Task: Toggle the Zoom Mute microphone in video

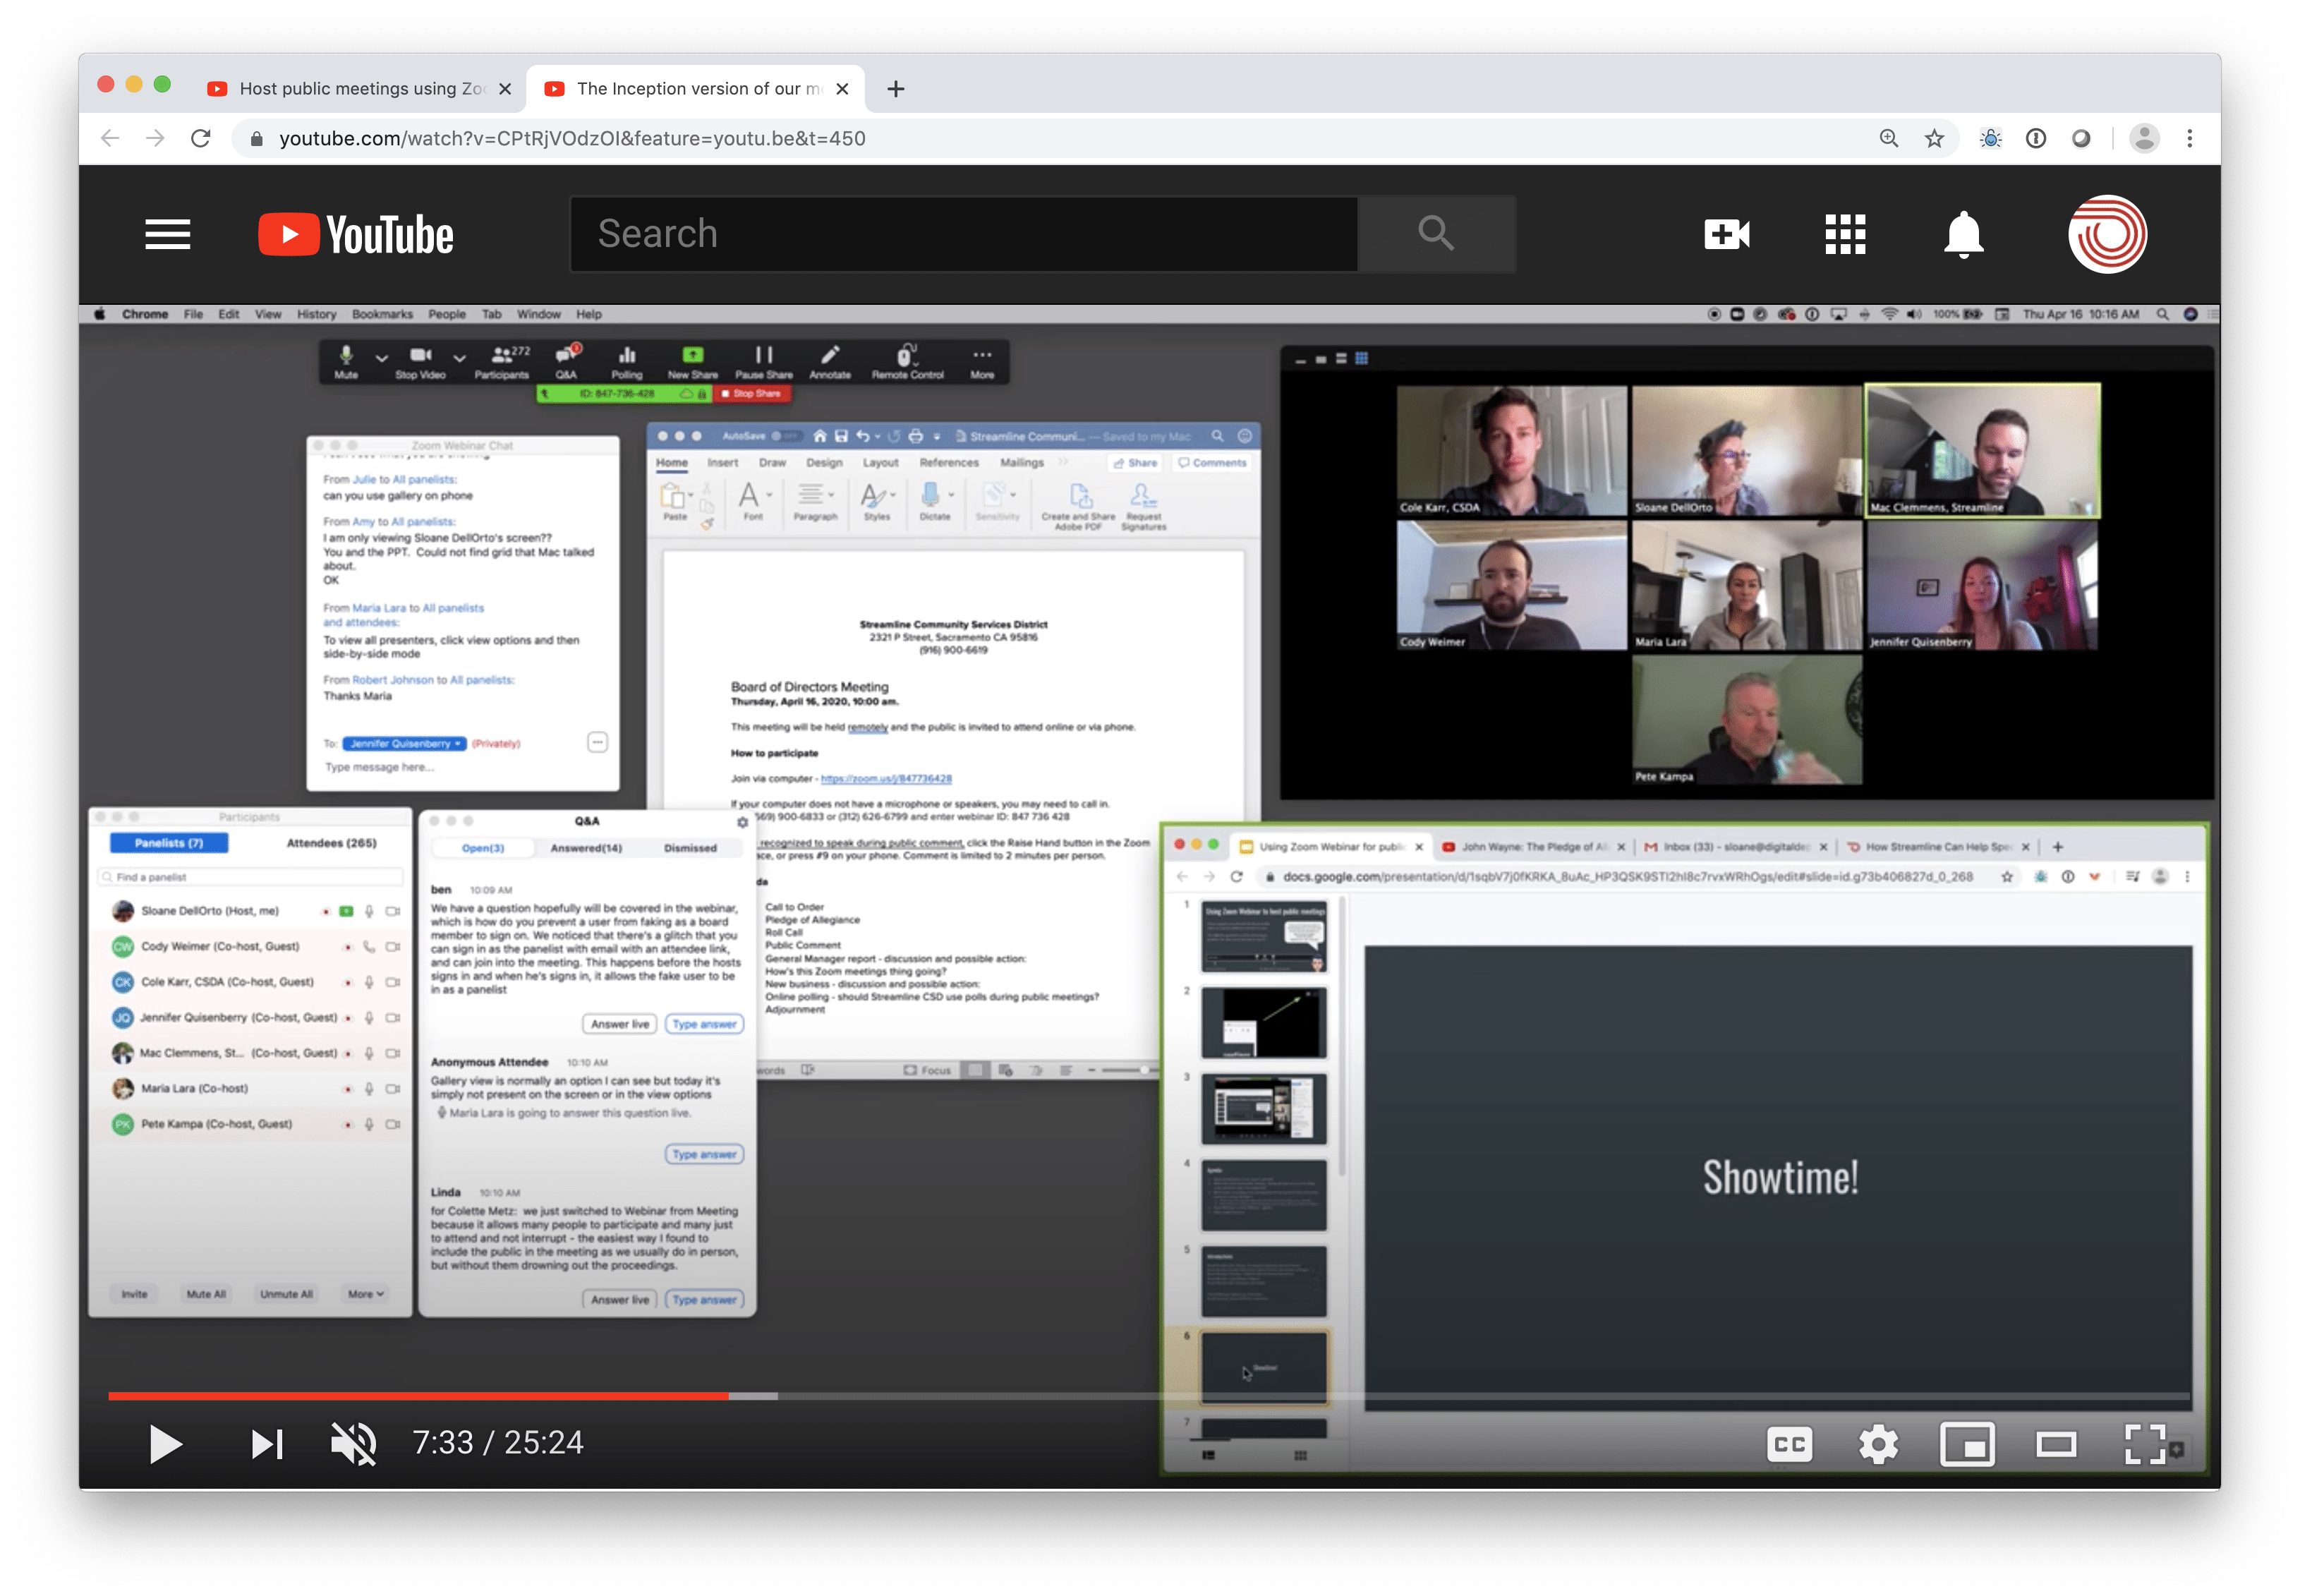Action: (x=346, y=362)
